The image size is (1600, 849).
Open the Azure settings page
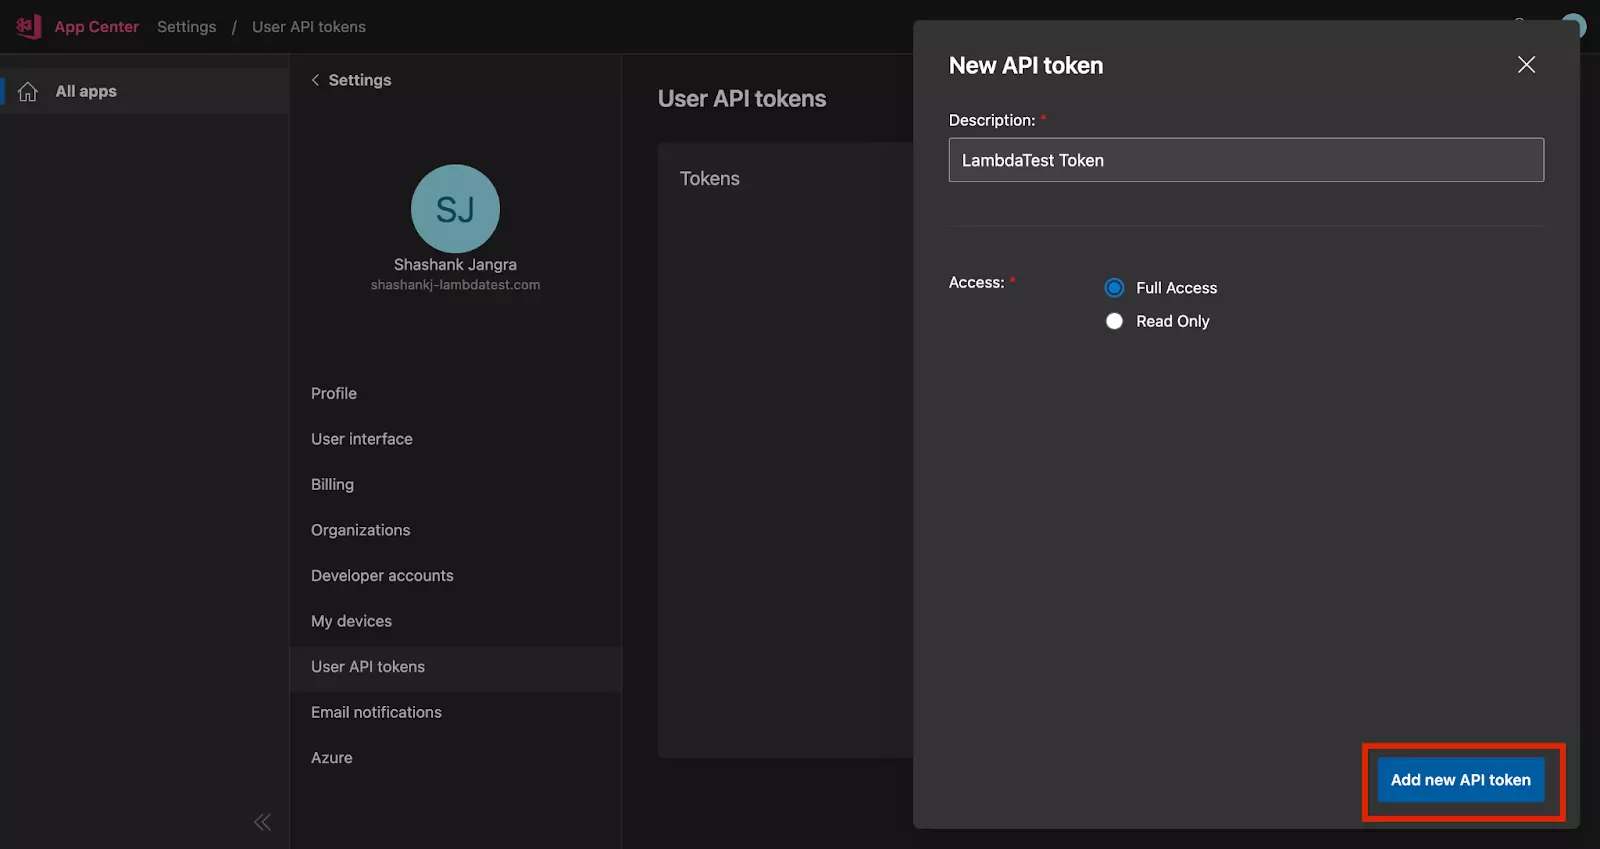coord(332,758)
